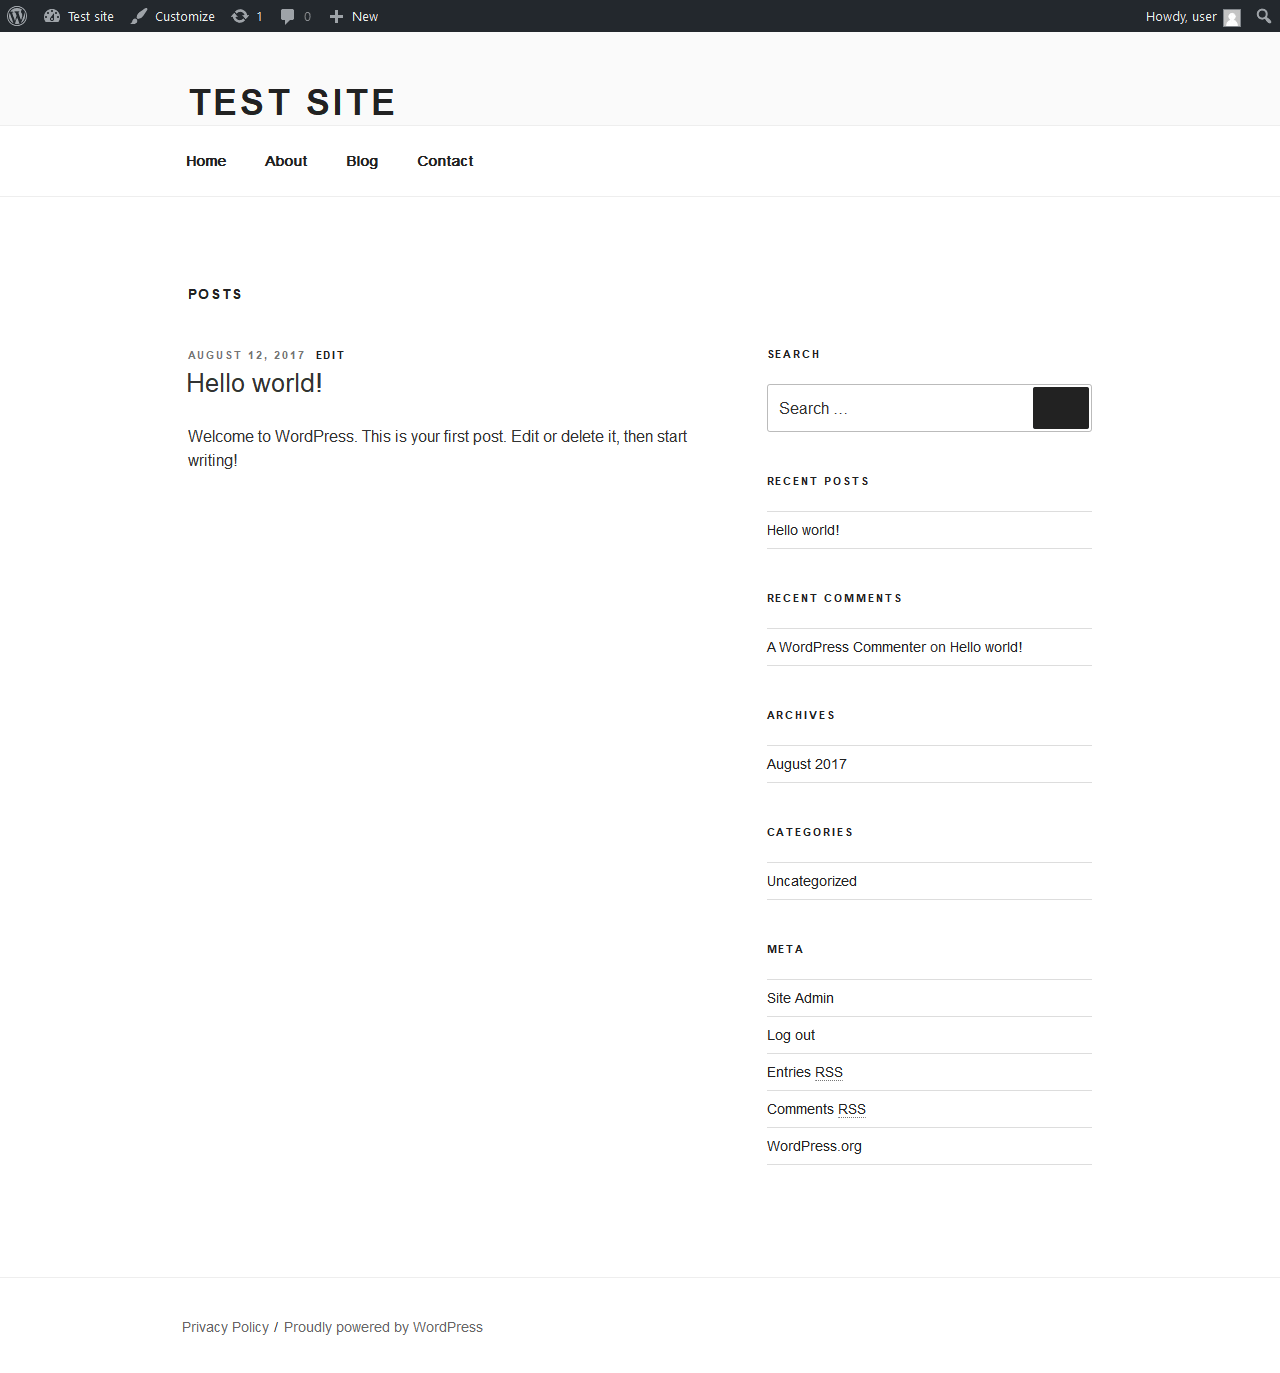Click the user avatar icon
This screenshot has height=1373, width=1280.
coord(1232,17)
